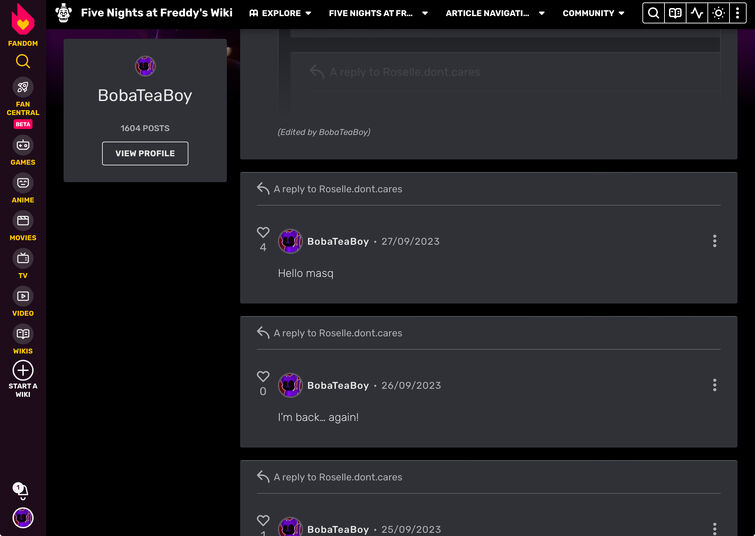The width and height of the screenshot is (755, 536).
Task: Open notifications bell in sidebar
Action: click(21, 491)
